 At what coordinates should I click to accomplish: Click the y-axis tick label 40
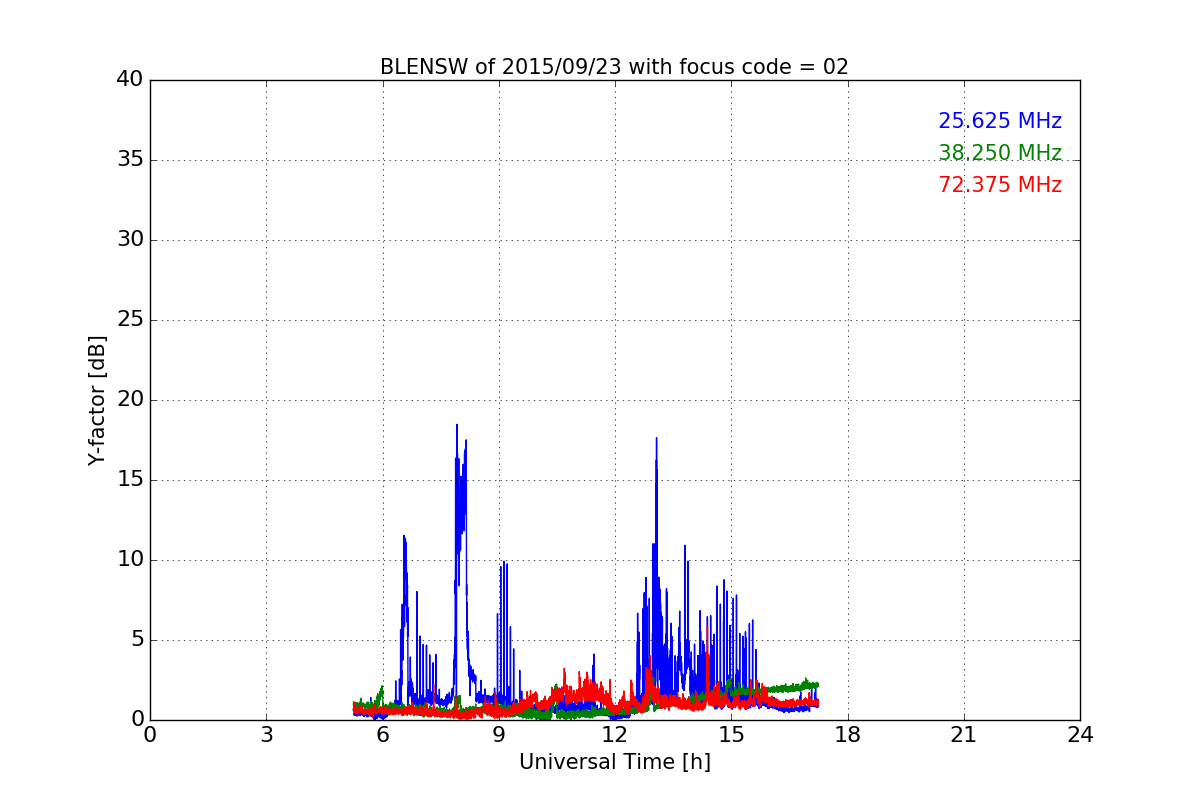point(129,80)
